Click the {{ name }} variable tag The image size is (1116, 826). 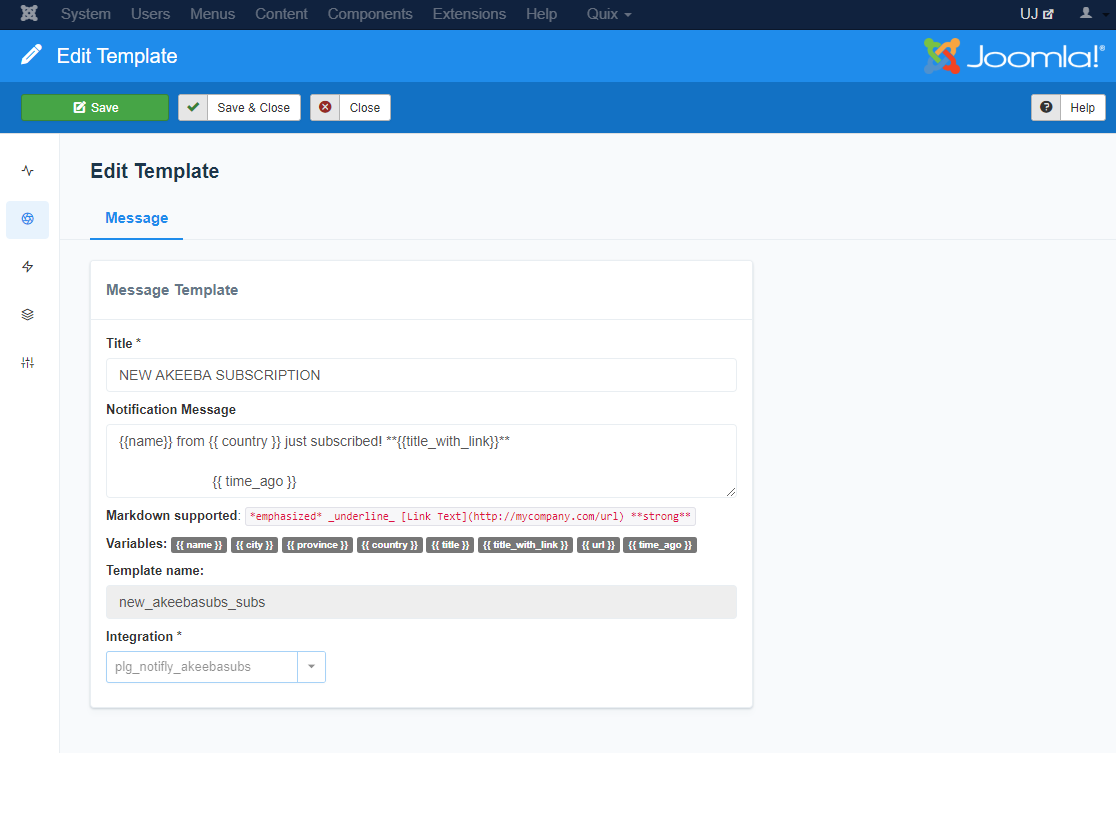click(199, 545)
